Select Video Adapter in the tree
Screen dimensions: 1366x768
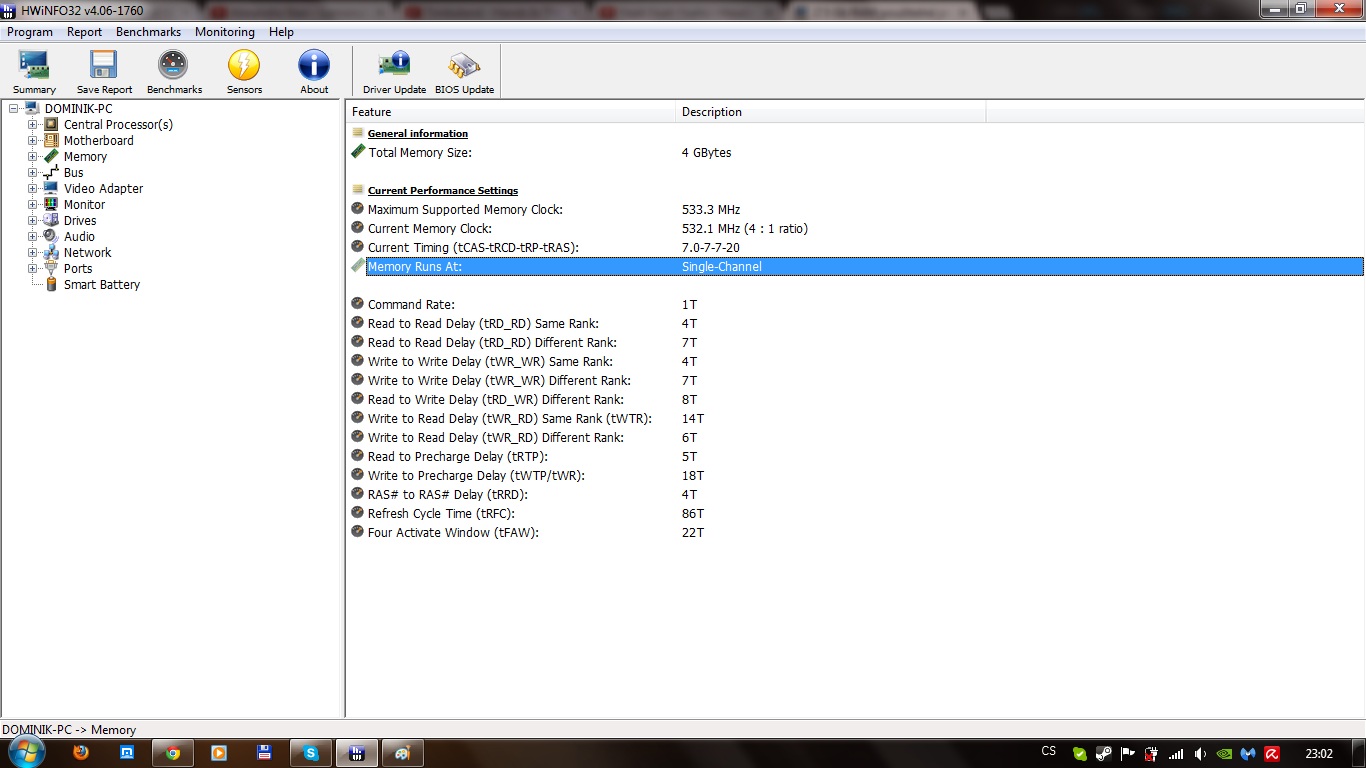(x=103, y=188)
